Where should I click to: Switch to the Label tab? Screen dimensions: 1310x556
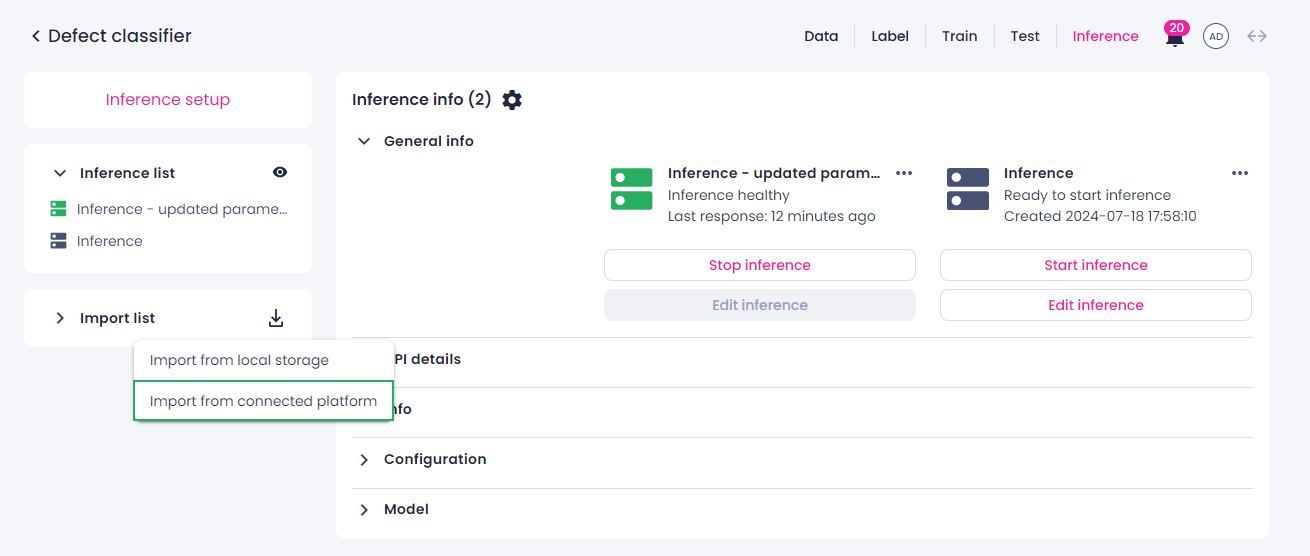point(890,36)
